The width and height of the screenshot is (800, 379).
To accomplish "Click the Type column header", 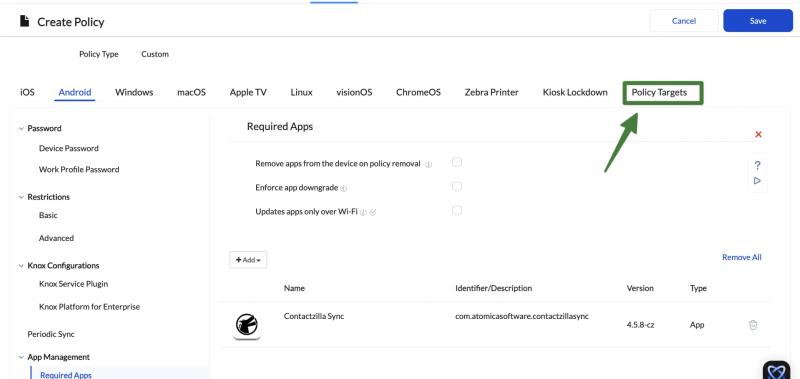I will [698, 288].
